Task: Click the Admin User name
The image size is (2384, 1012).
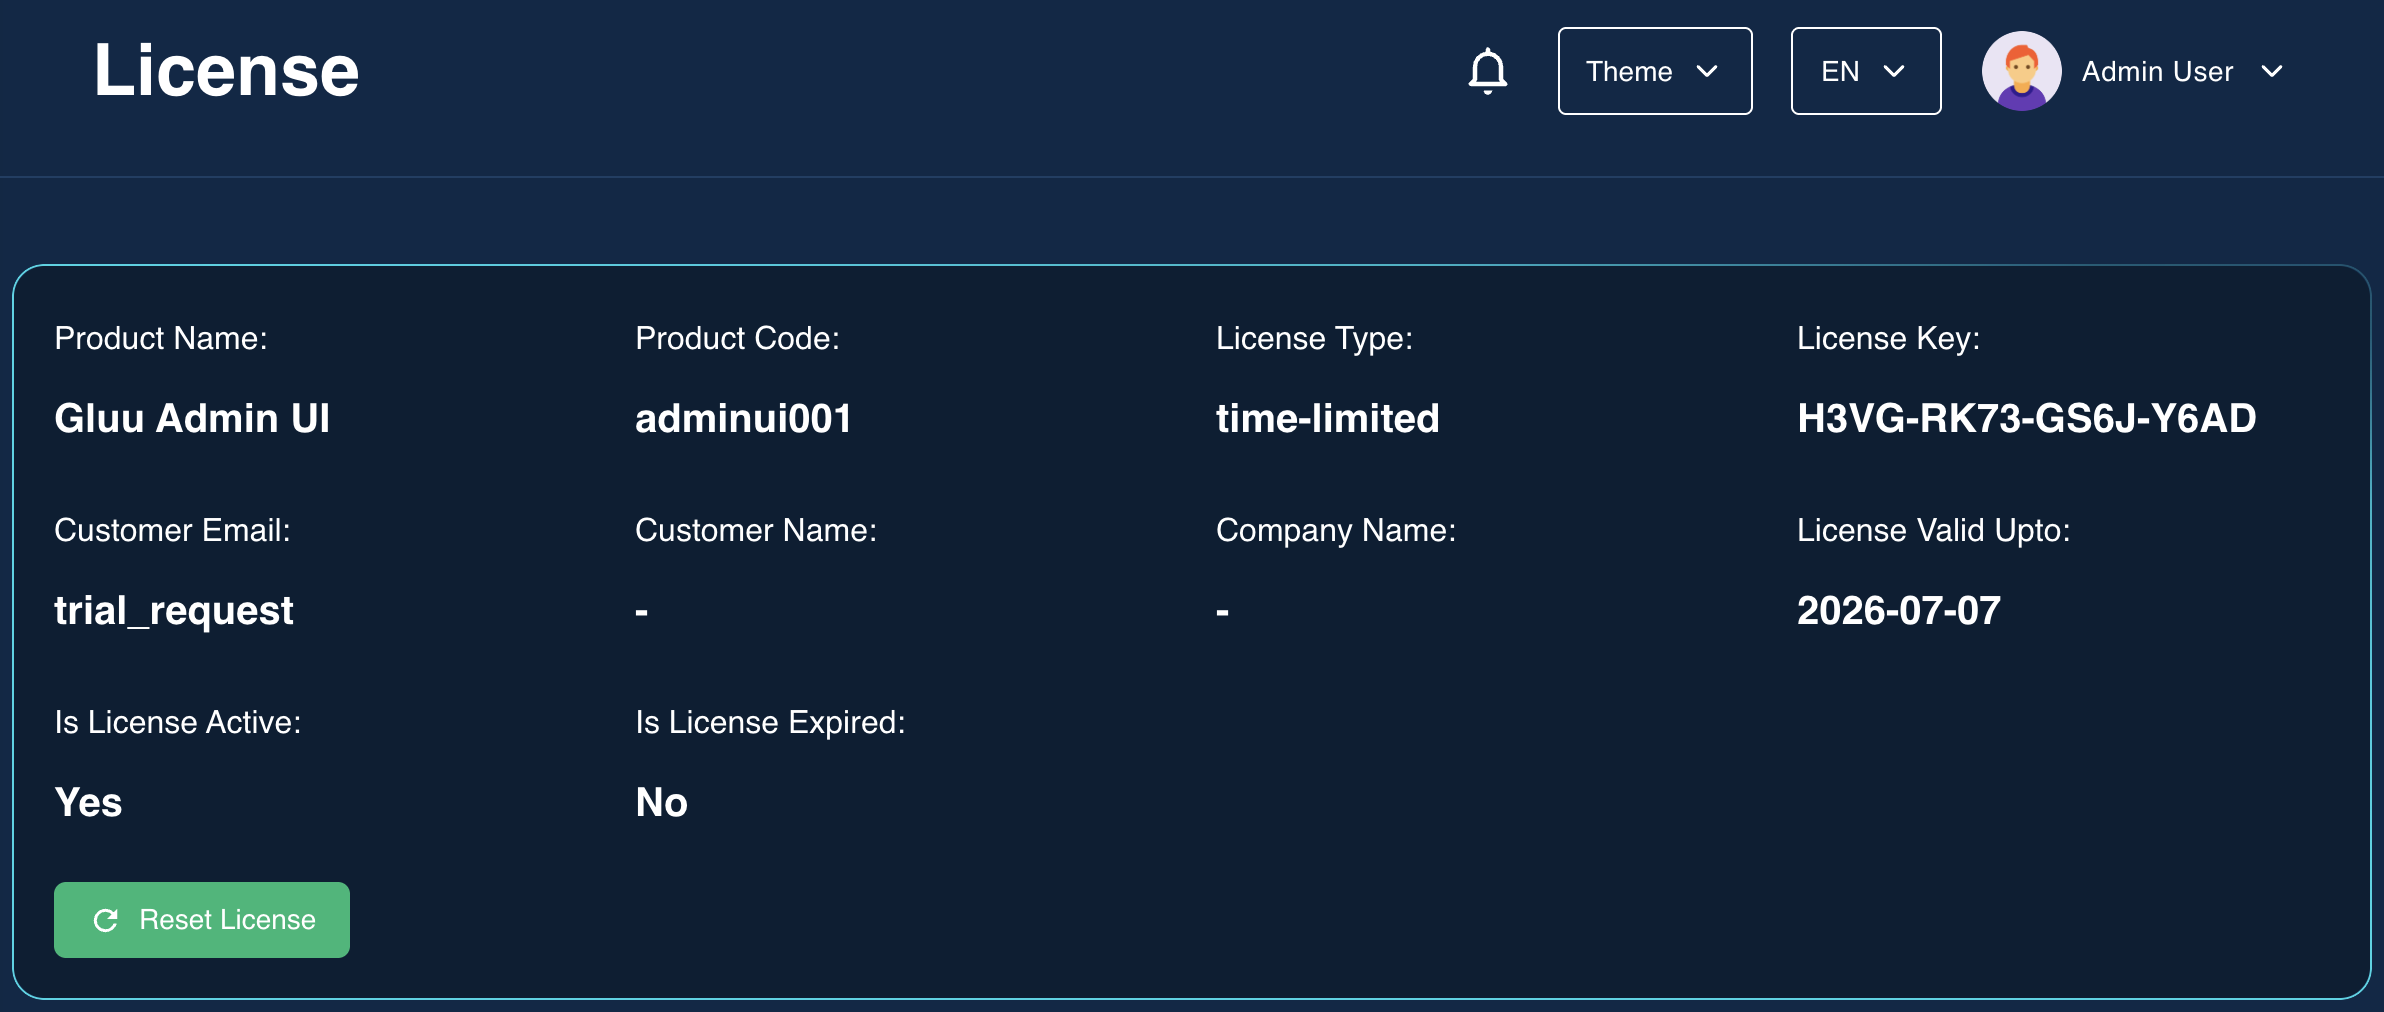Action: click(x=2158, y=71)
